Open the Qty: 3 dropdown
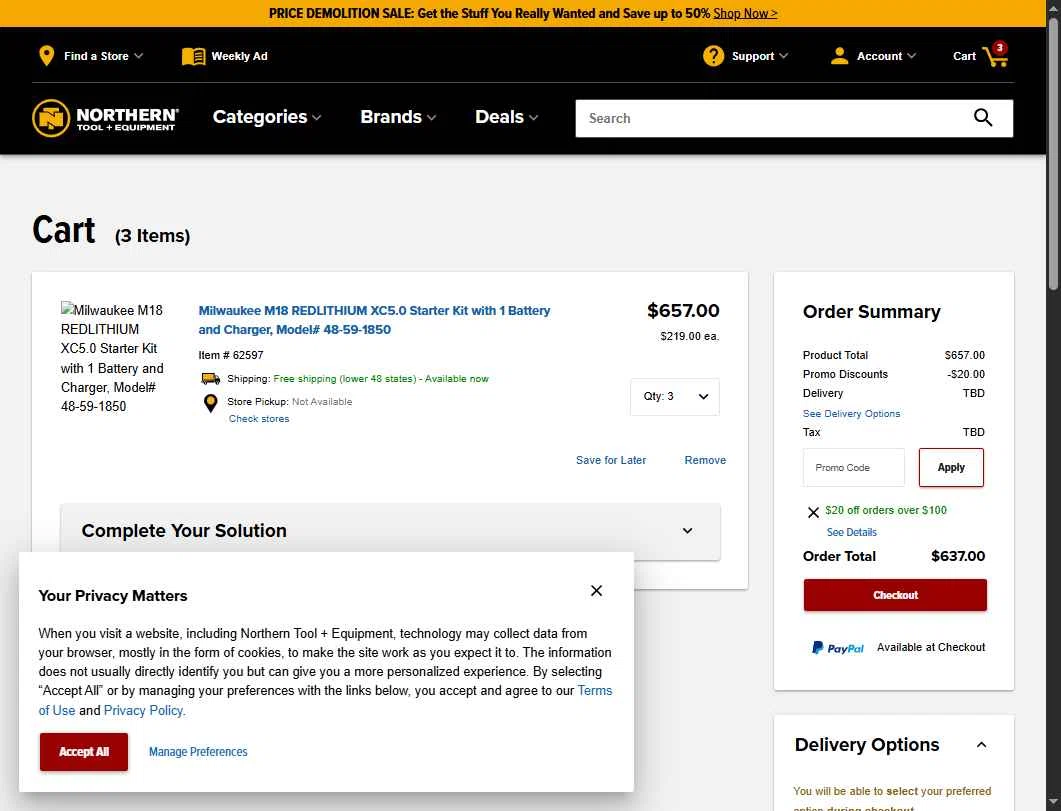 tap(675, 396)
